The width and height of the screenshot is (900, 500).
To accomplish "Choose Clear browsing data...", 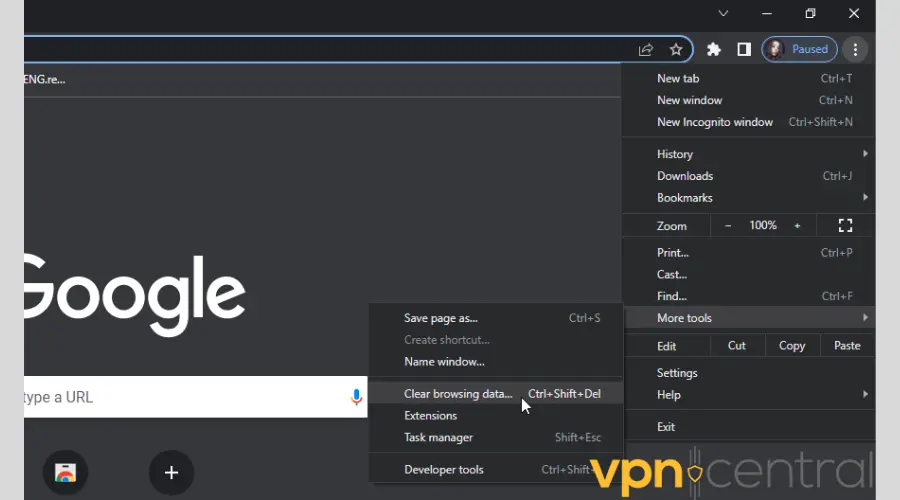I will coord(496,394).
